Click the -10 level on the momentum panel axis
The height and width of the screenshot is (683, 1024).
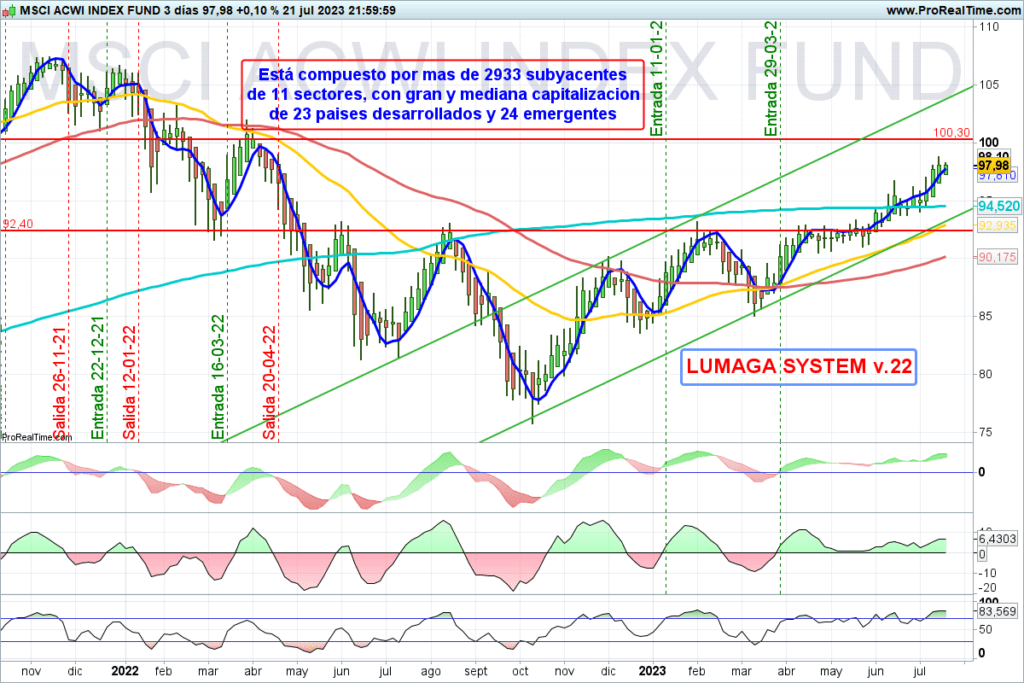pos(987,573)
